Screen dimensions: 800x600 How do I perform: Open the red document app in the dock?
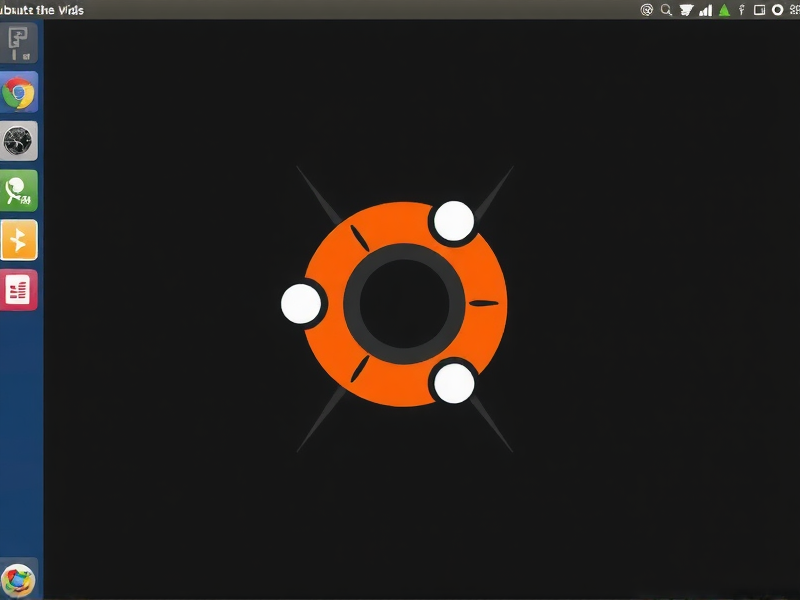coord(20,290)
